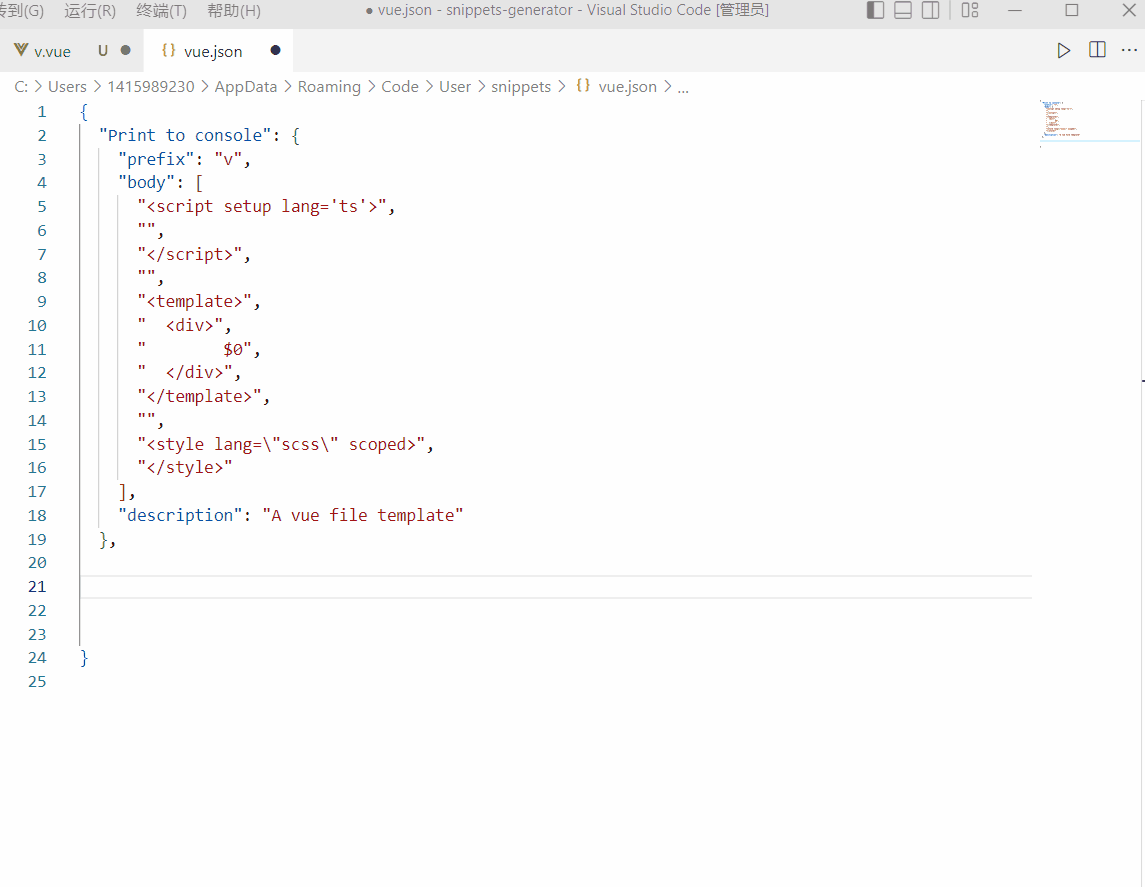The image size is (1145, 887).
Task: Open breadcrumb C: drive
Action: click(21, 87)
